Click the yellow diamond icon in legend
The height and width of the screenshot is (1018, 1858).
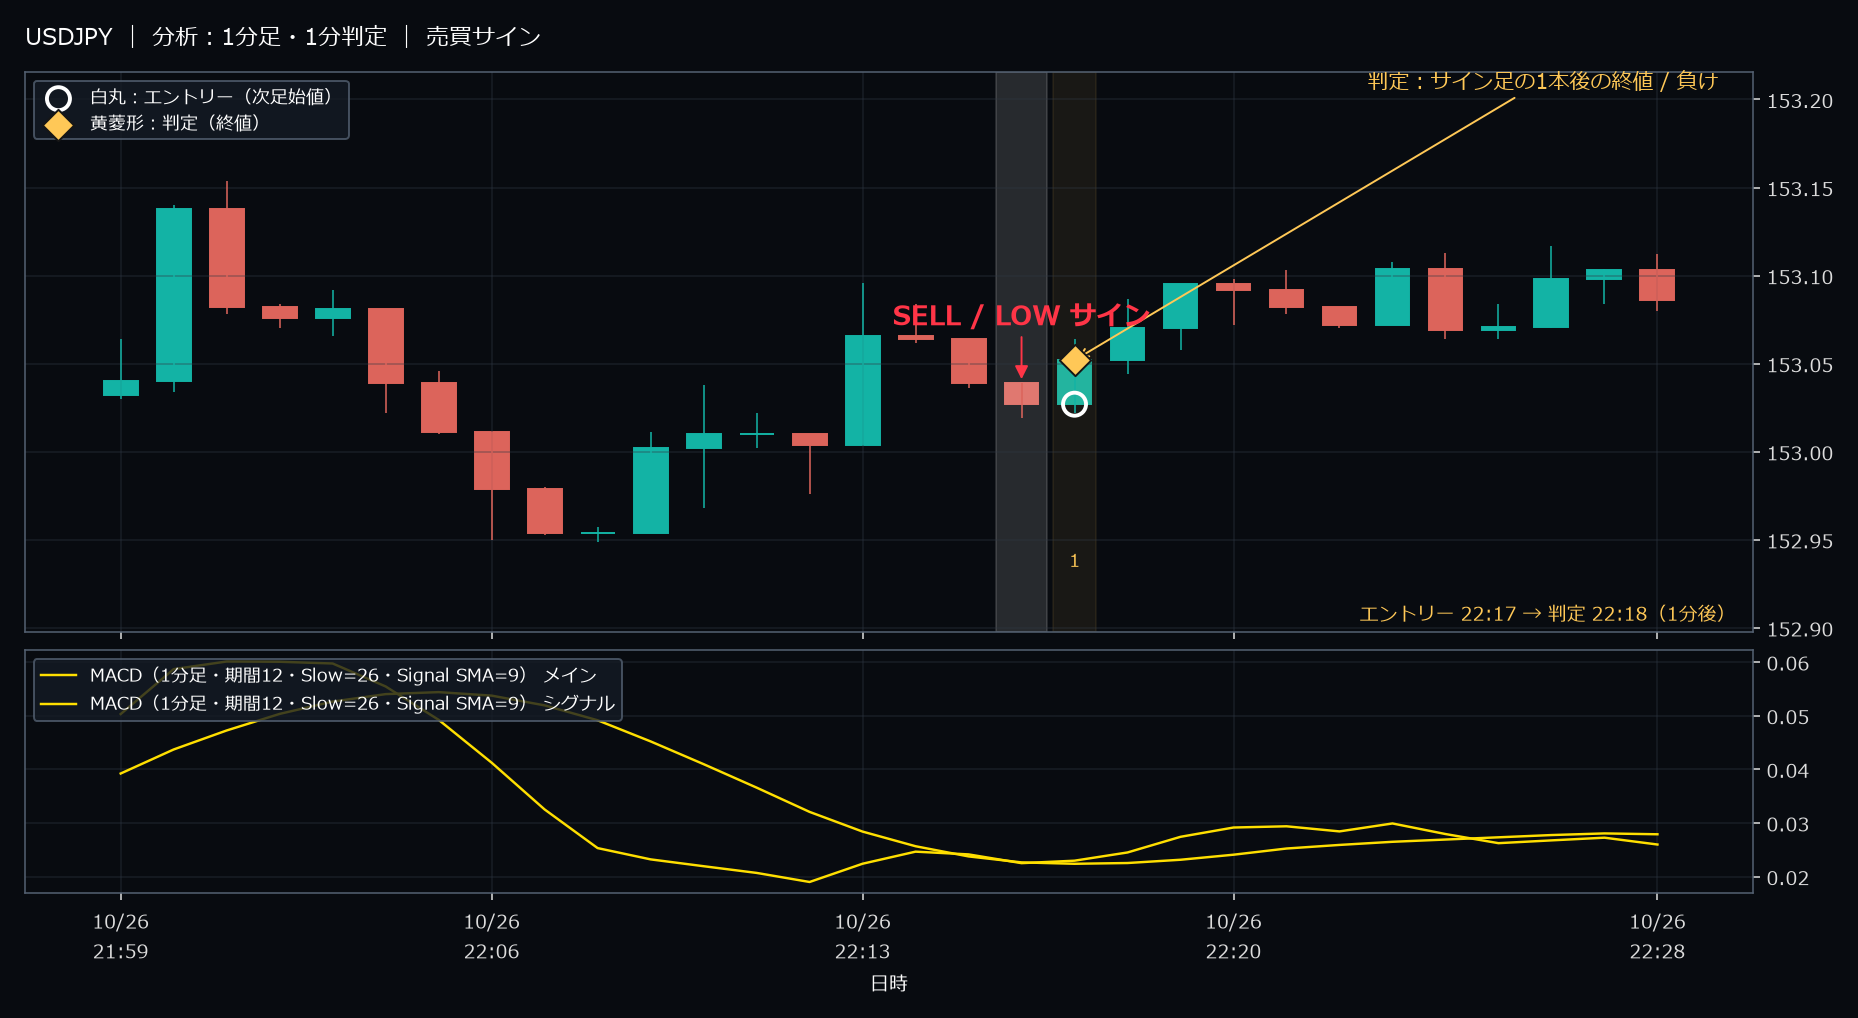pos(59,125)
